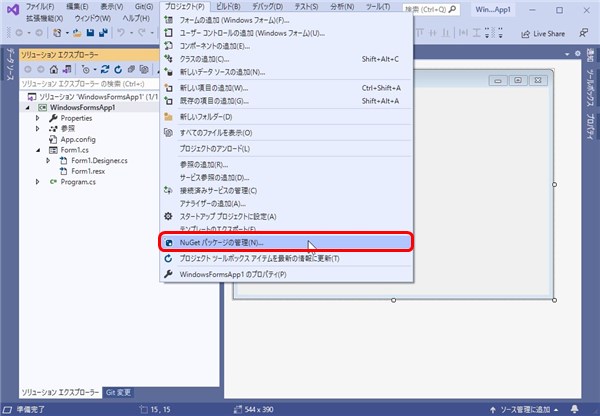Choose コンポーネントの追加(E)... menu item

(286, 46)
